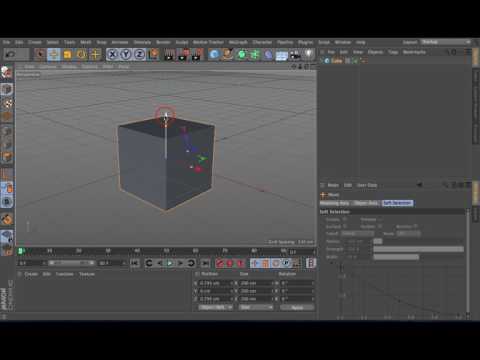
Task: Click Make Editable in the left sidebar
Action: (x=7, y=72)
